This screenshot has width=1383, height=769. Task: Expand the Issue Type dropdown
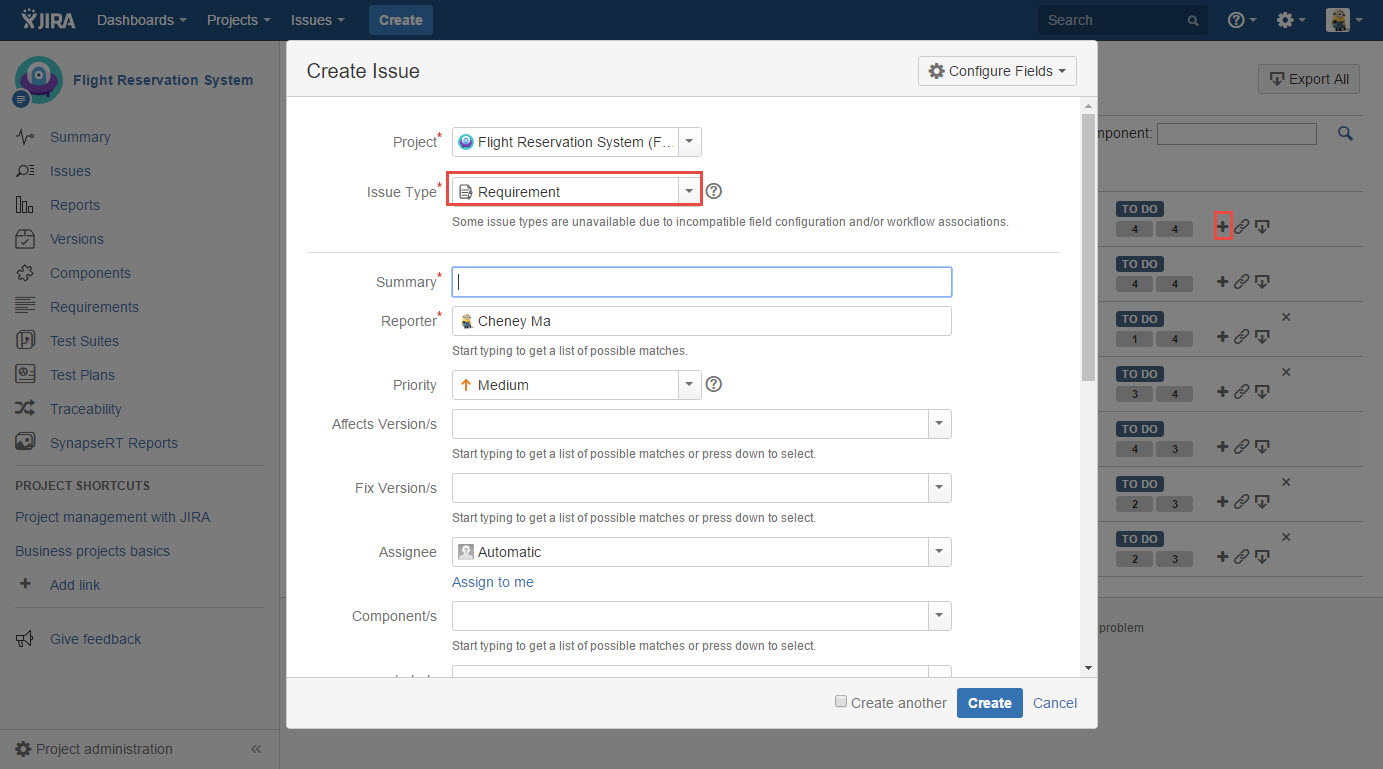tap(688, 192)
